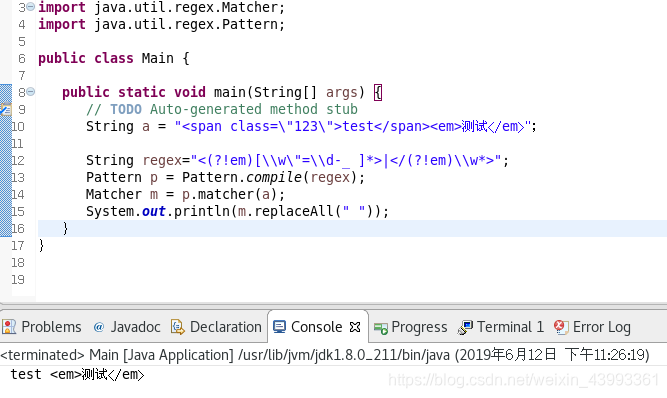The width and height of the screenshot is (667, 398).
Task: Click the import java.util.regex.Pattern line
Action: tap(162, 24)
